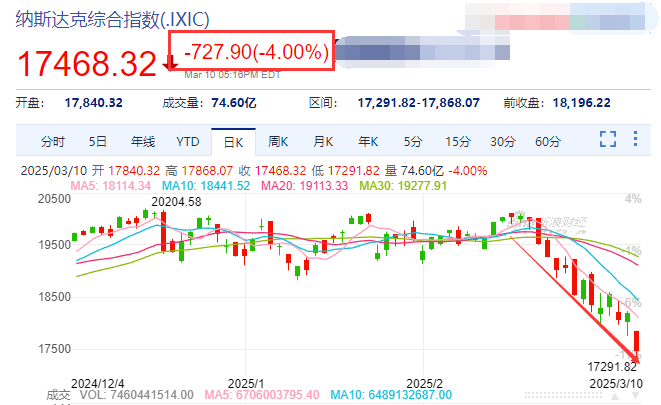The height and width of the screenshot is (405, 661).
Task: Click the last red candlestick on 2025/3/10
Action: click(637, 341)
